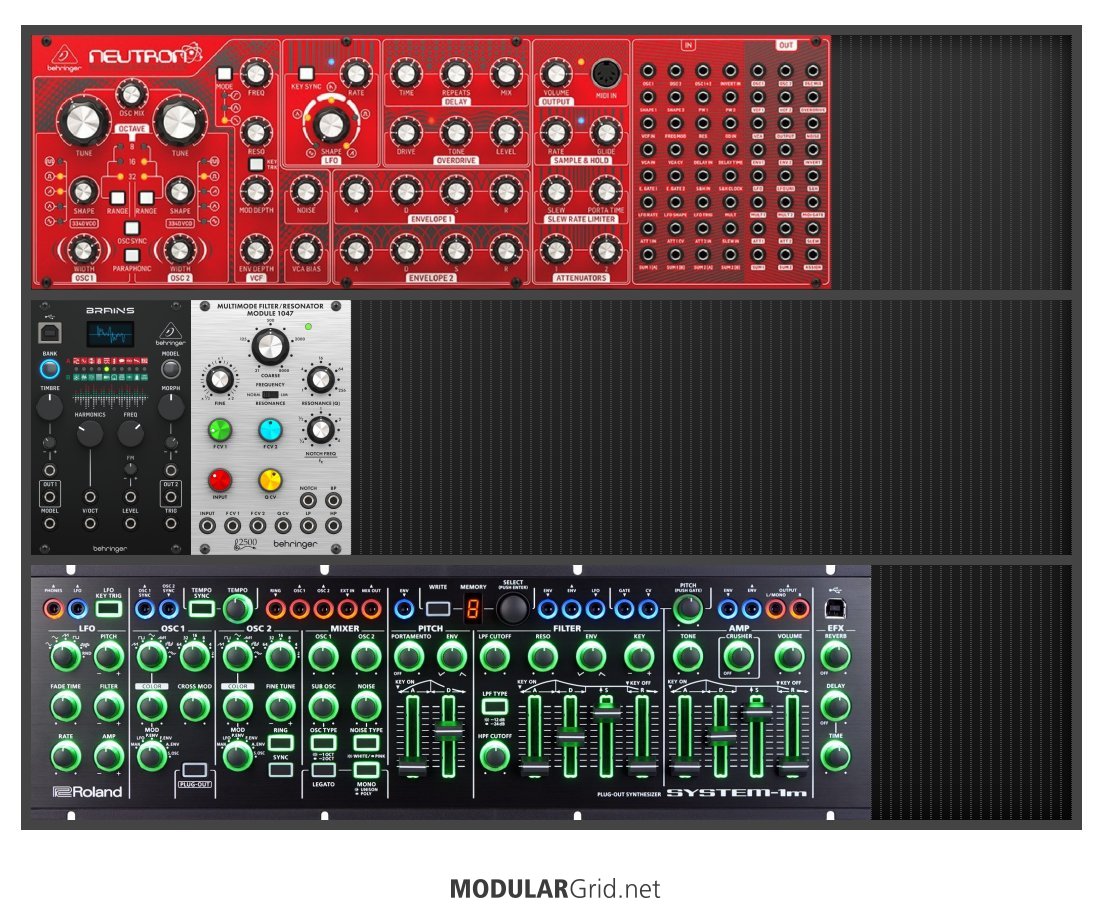Click the USB port on System-1m
Image resolution: width=1112 pixels, height=910 pixels.
point(835,608)
